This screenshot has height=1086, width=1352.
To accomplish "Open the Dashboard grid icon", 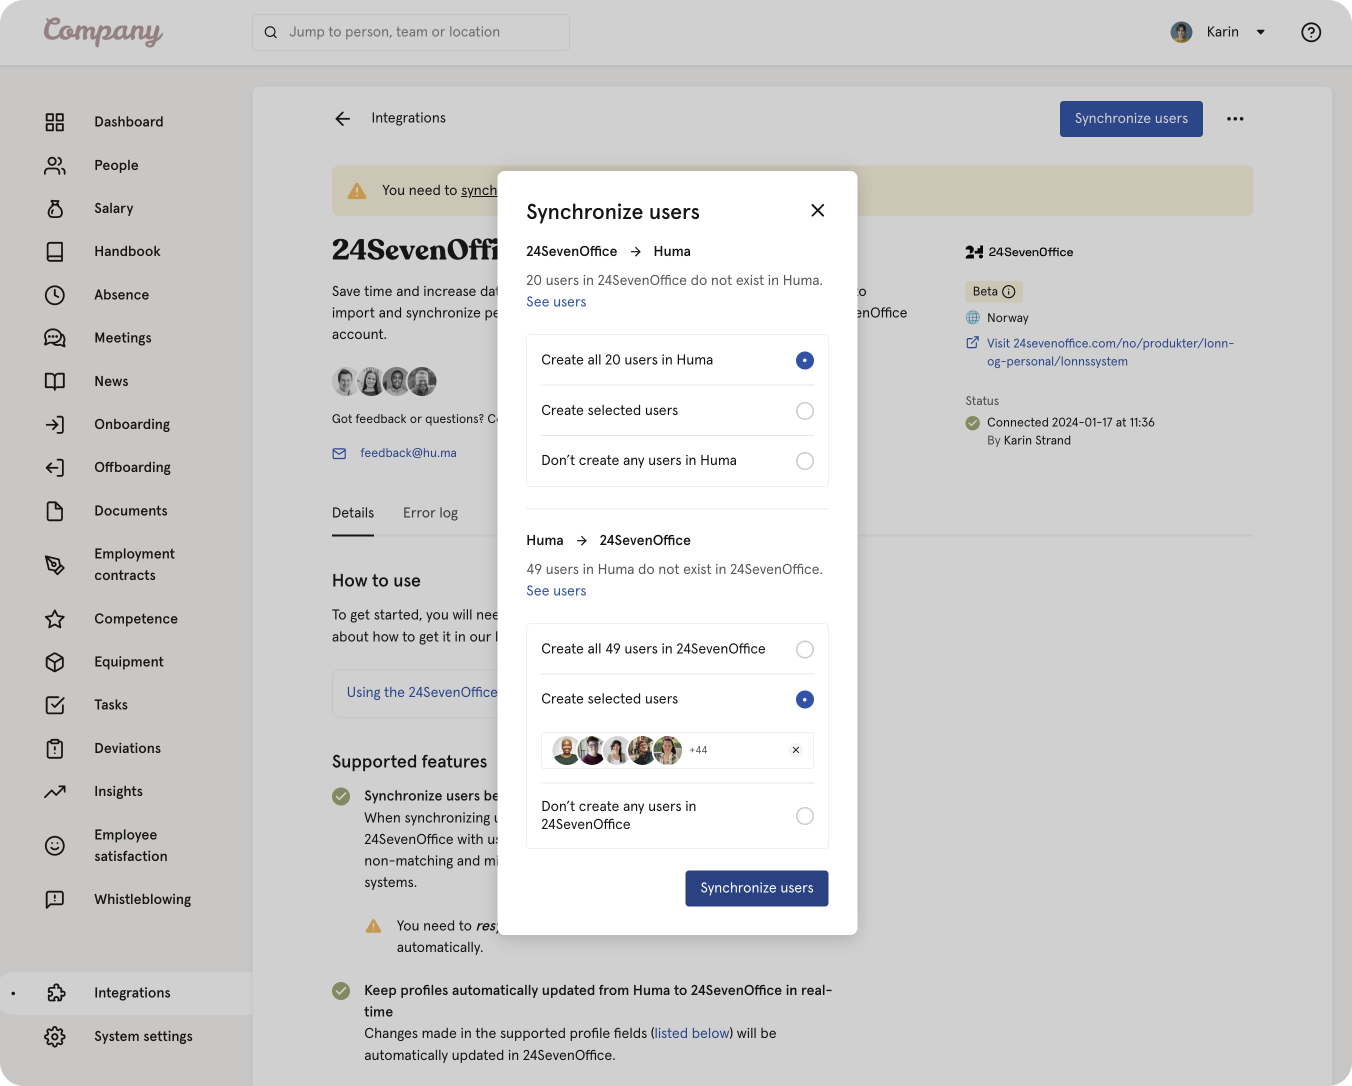I will tap(55, 122).
